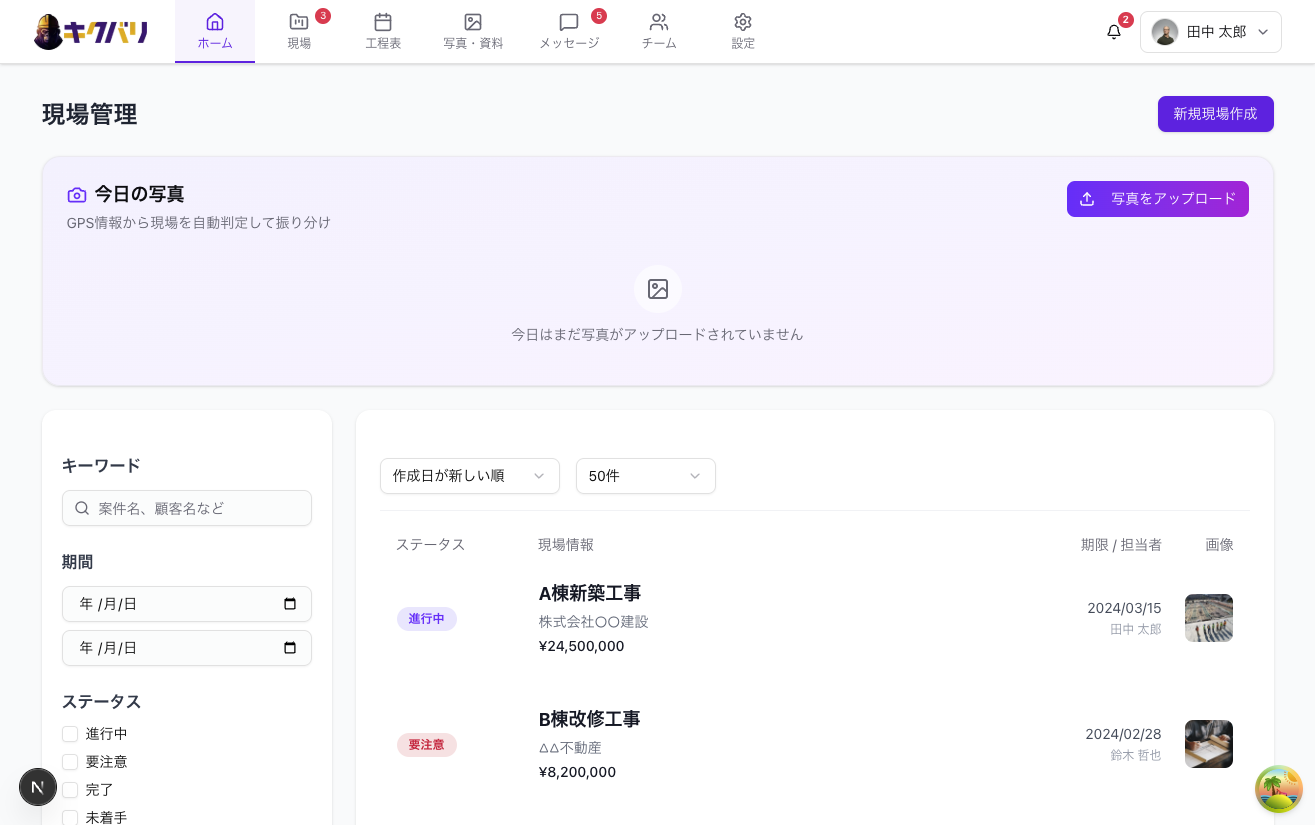Open the calendar picker on the start date
The image size is (1315, 825).
coord(290,603)
